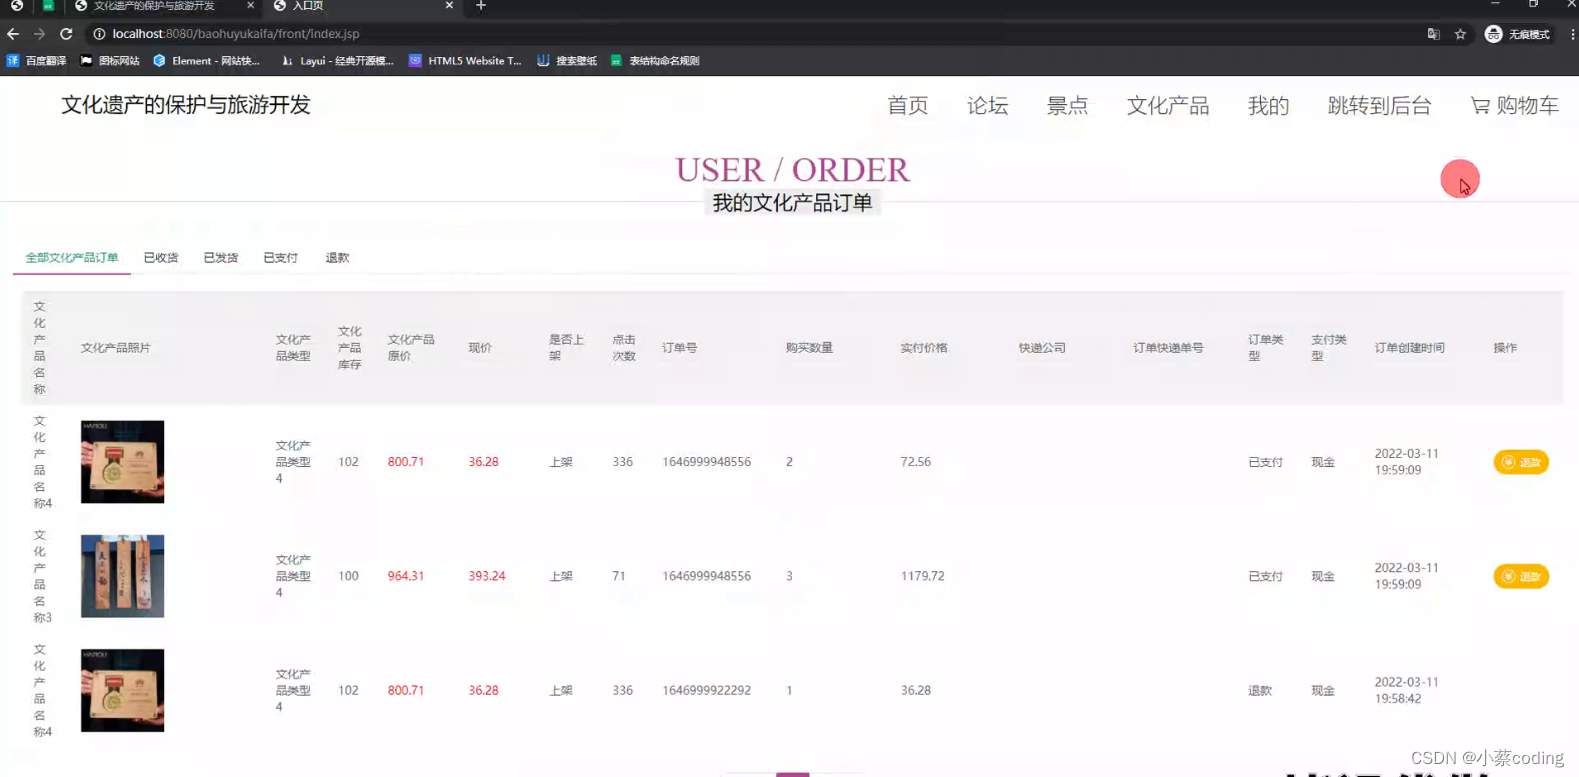Open the 景点 navigation item
This screenshot has width=1579, height=777.
pos(1067,106)
